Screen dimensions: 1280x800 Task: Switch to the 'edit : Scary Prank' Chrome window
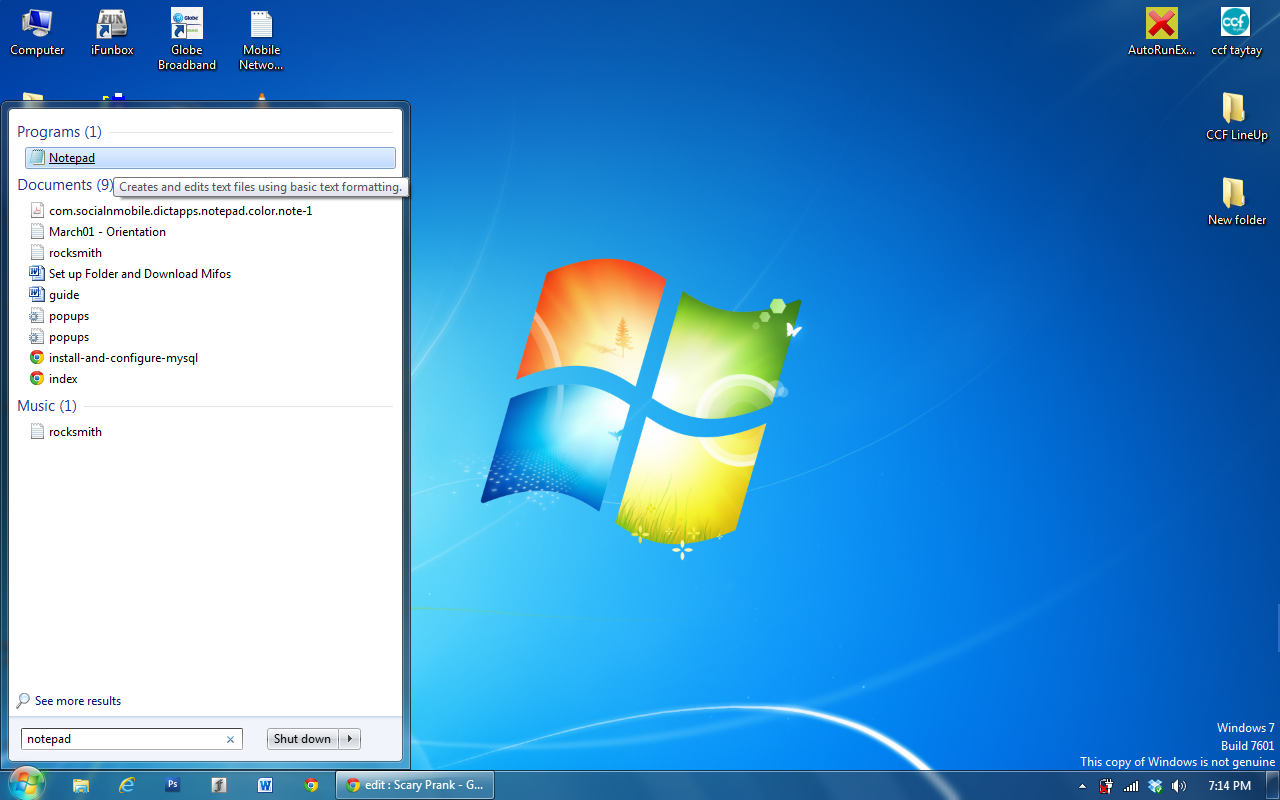click(415, 785)
